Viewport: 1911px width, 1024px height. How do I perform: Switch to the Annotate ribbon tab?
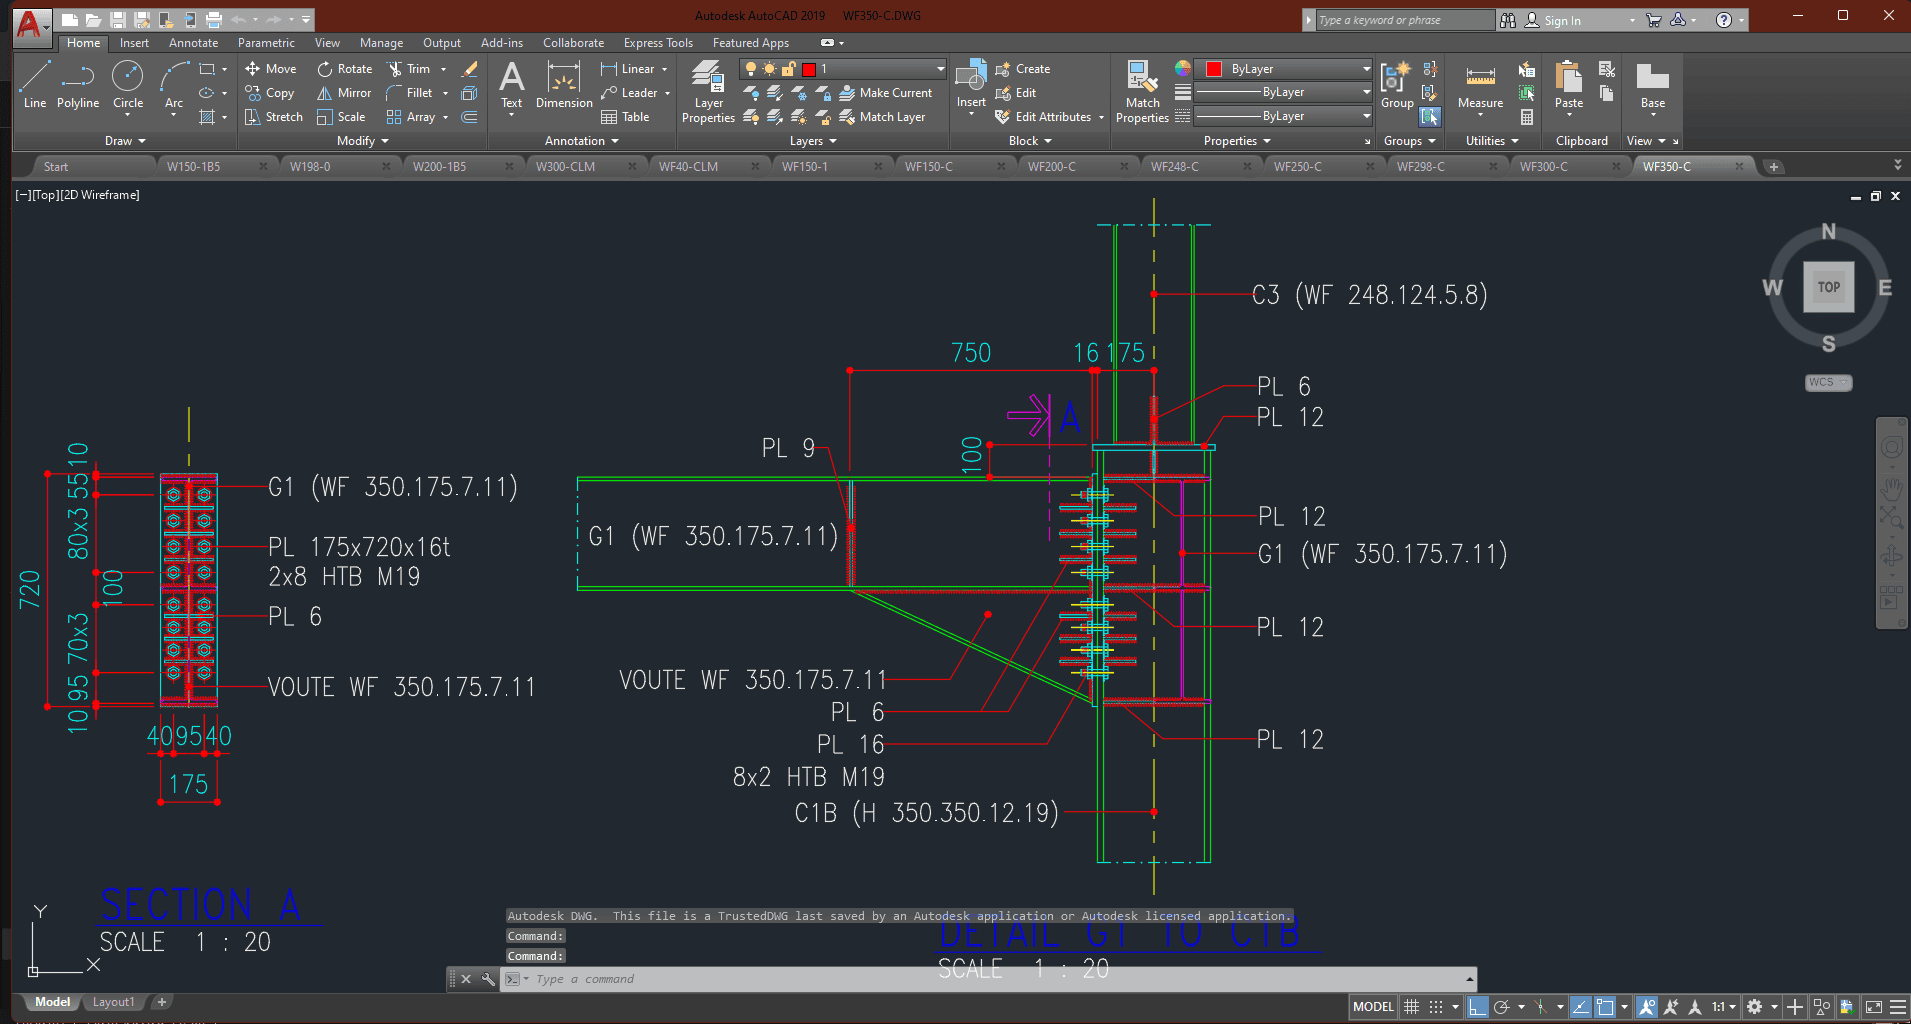tap(193, 43)
